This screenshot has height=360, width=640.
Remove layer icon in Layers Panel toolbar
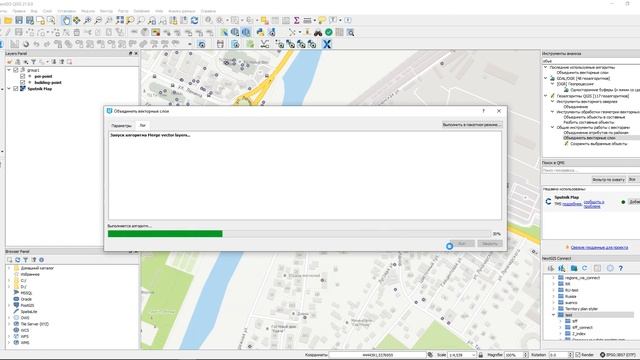tap(69, 62)
